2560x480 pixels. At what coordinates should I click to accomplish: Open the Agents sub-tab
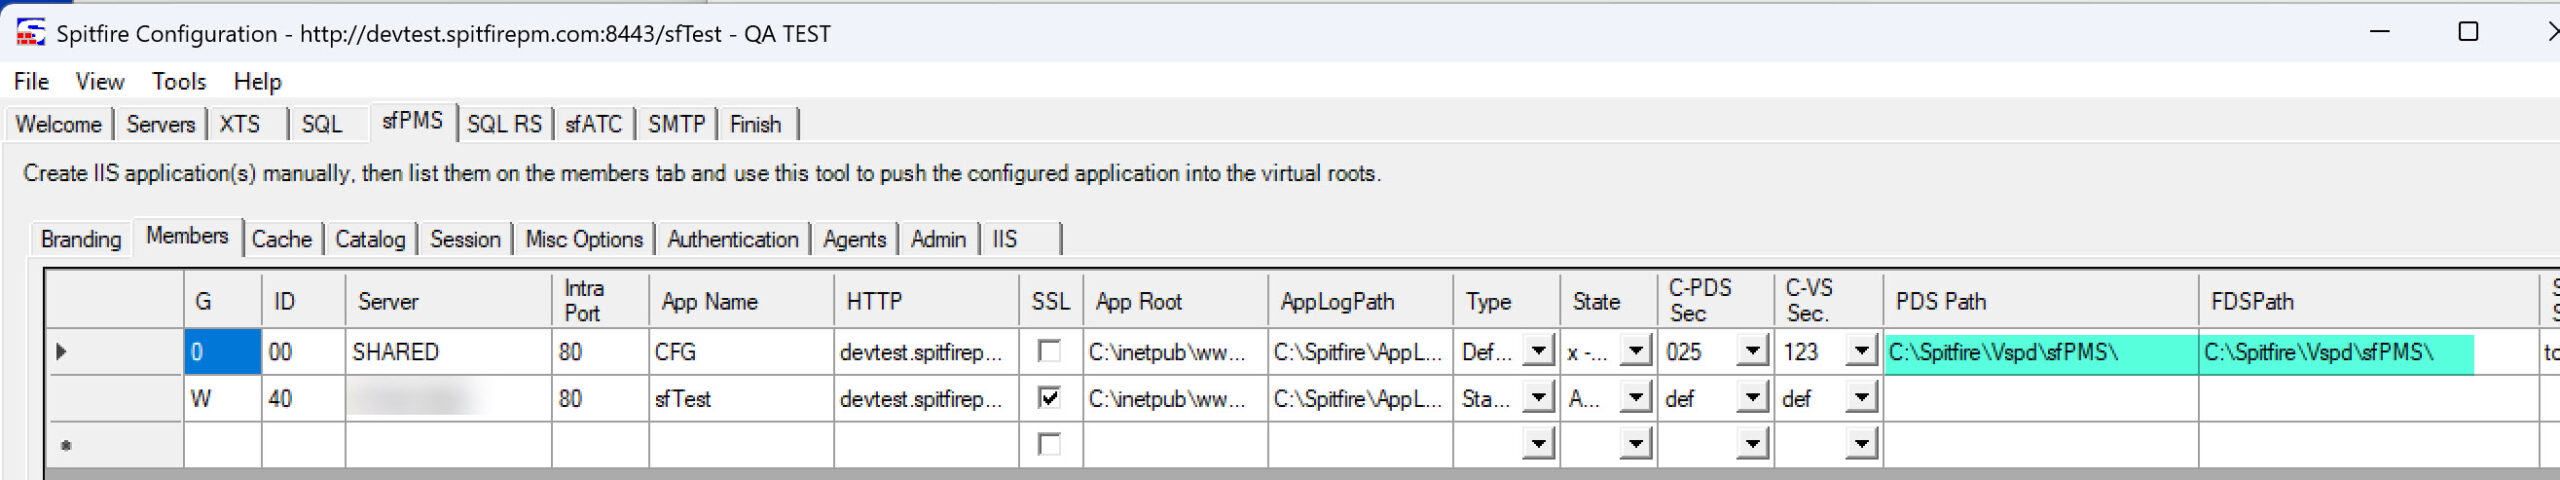855,239
